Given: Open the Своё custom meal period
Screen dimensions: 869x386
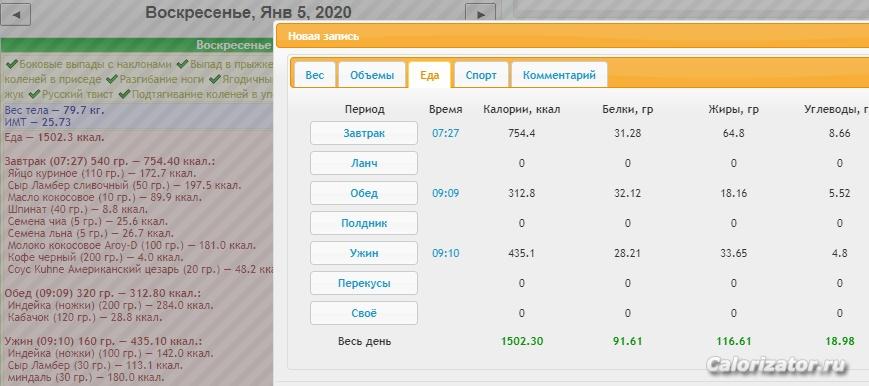Looking at the screenshot, I should click(364, 313).
